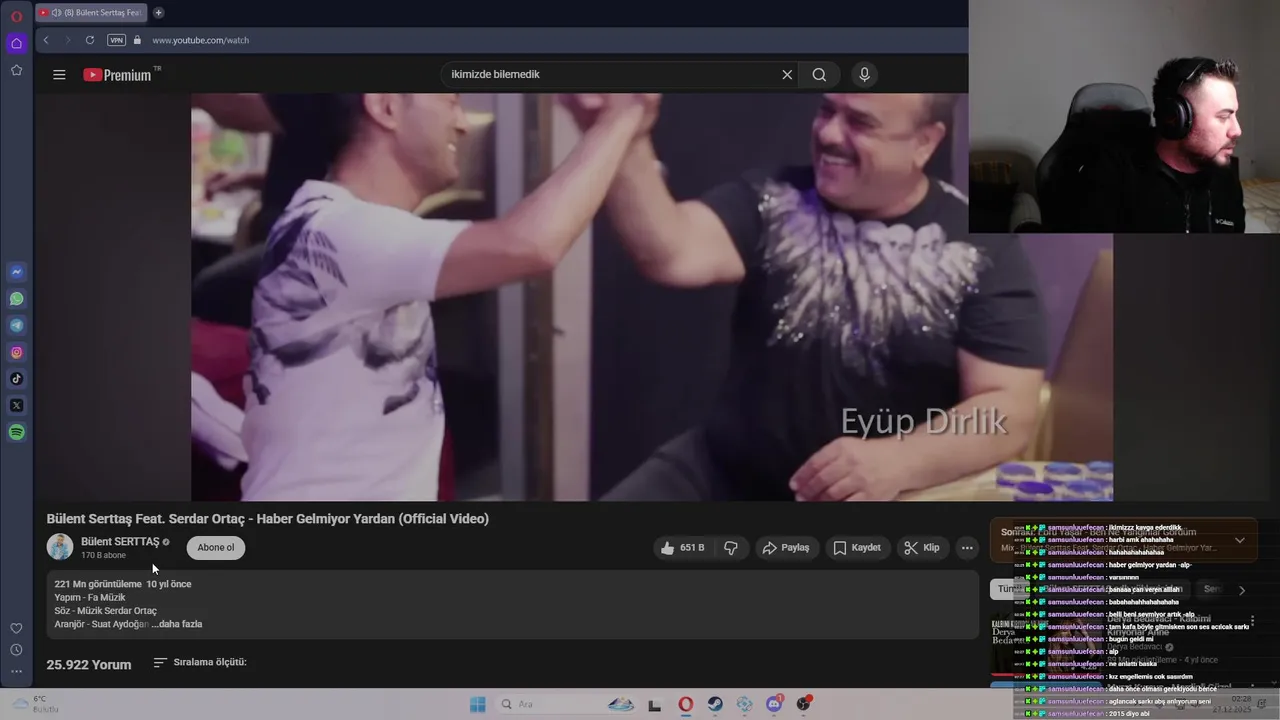
Task: Save video with Kaydet button
Action: click(x=857, y=548)
